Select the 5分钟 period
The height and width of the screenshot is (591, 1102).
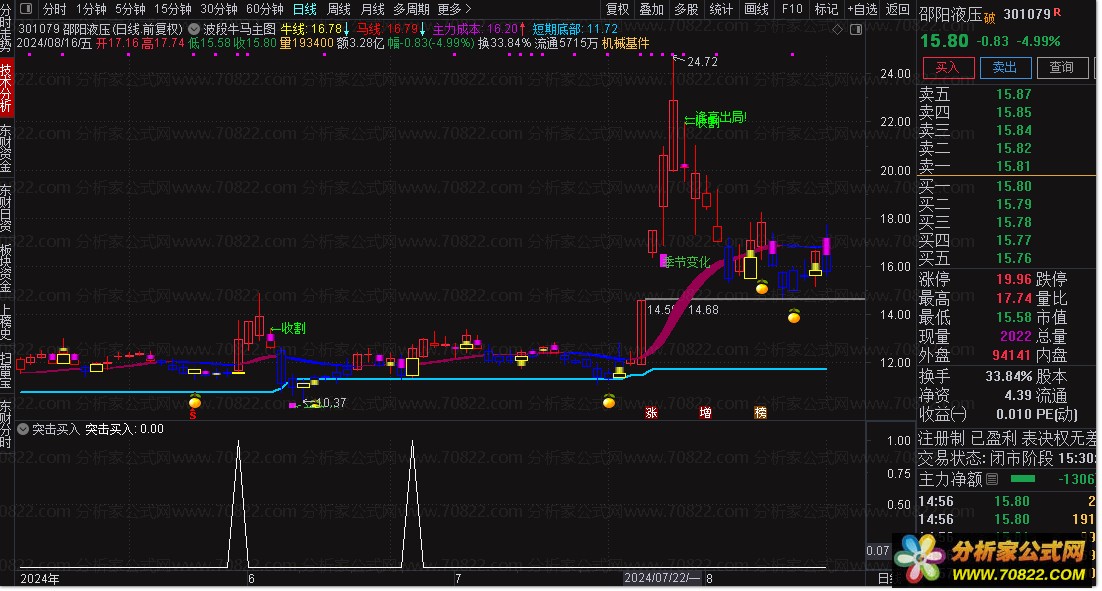(130, 9)
